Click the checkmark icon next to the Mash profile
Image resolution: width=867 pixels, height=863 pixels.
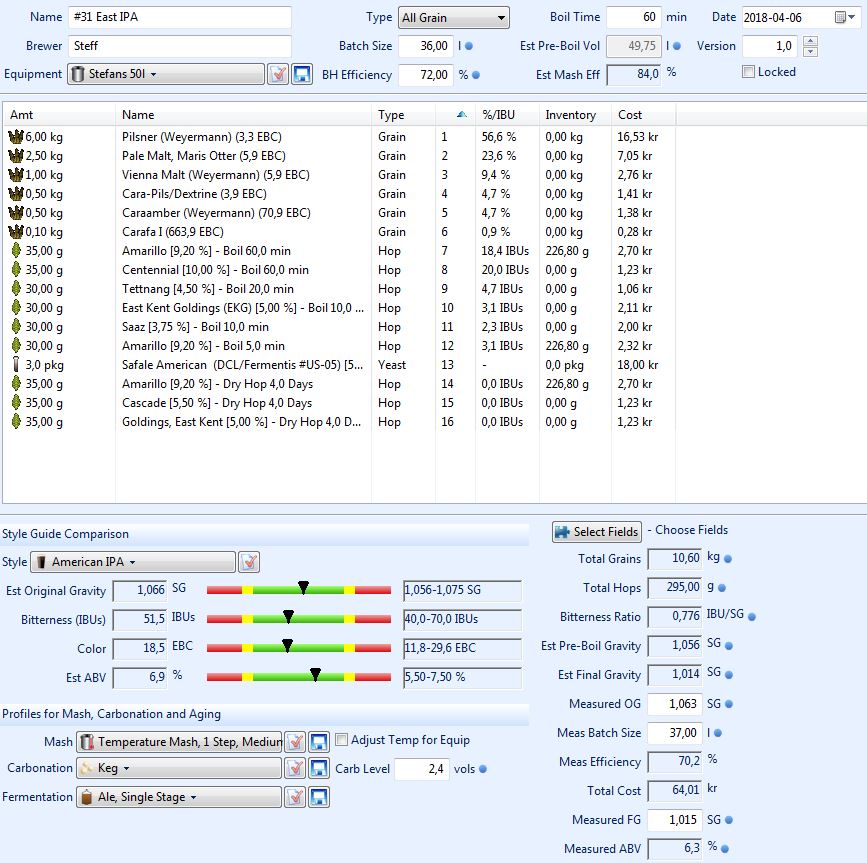pos(296,741)
